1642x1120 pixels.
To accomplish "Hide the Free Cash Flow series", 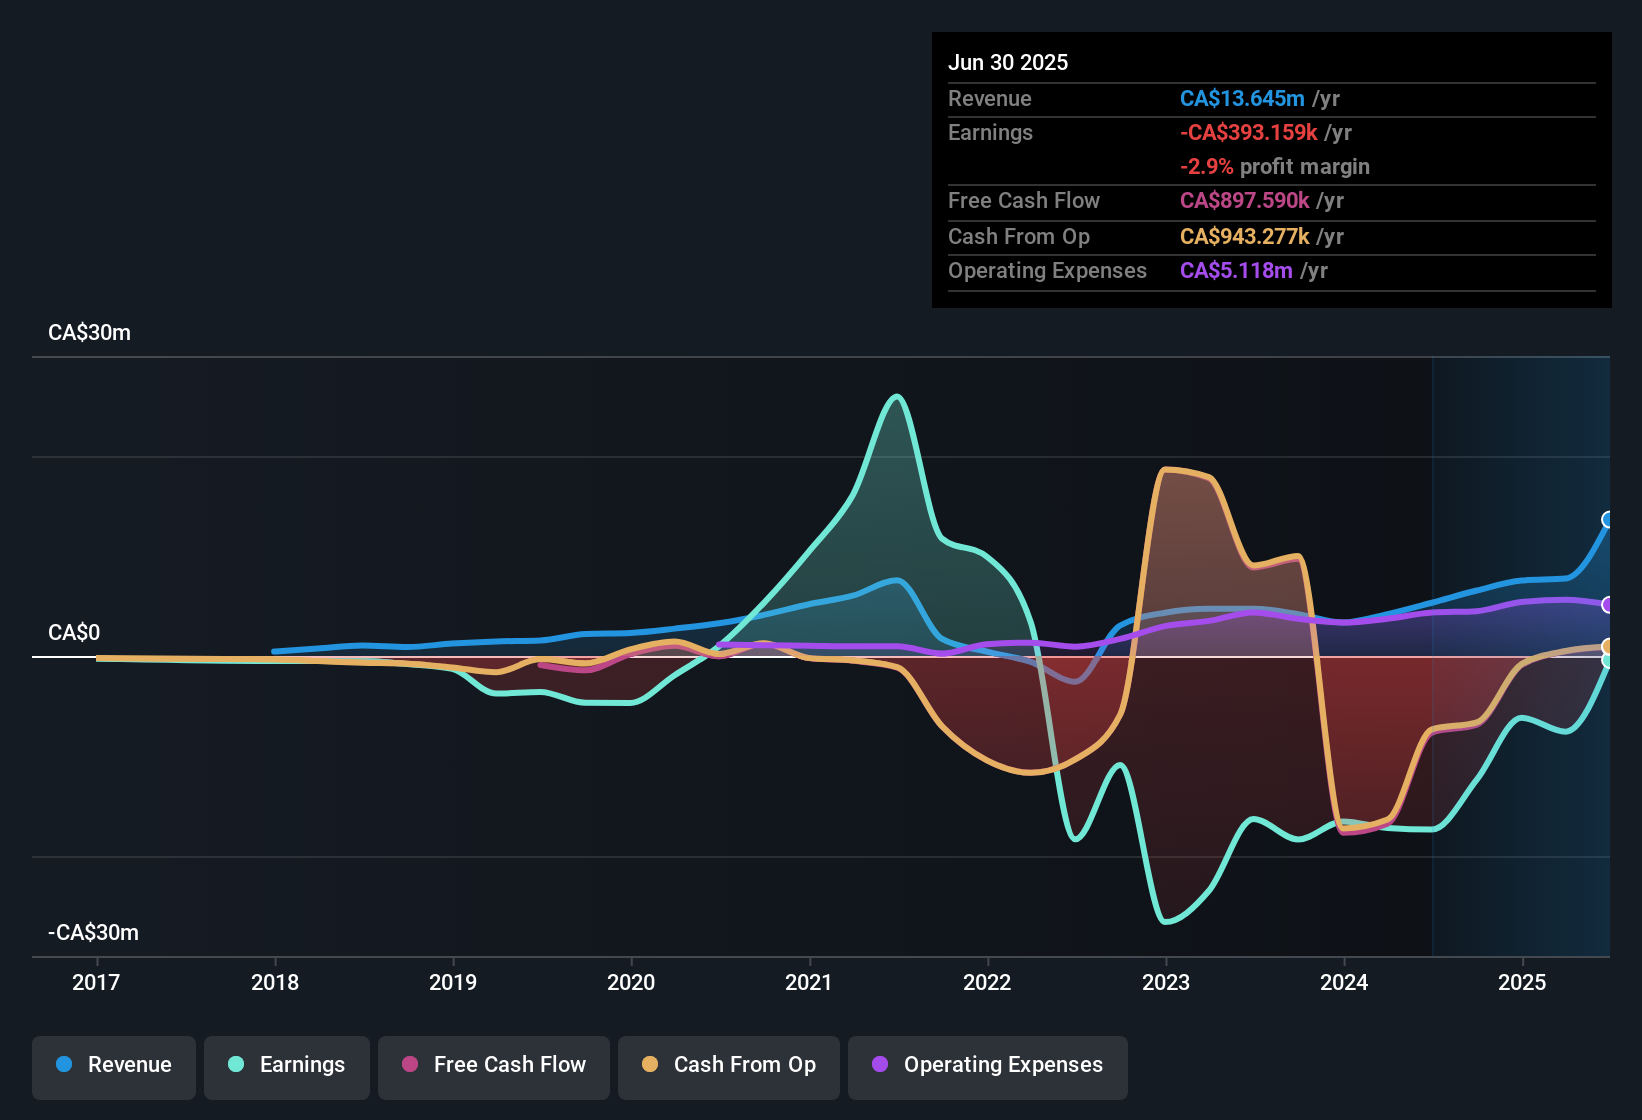I will click(493, 1066).
